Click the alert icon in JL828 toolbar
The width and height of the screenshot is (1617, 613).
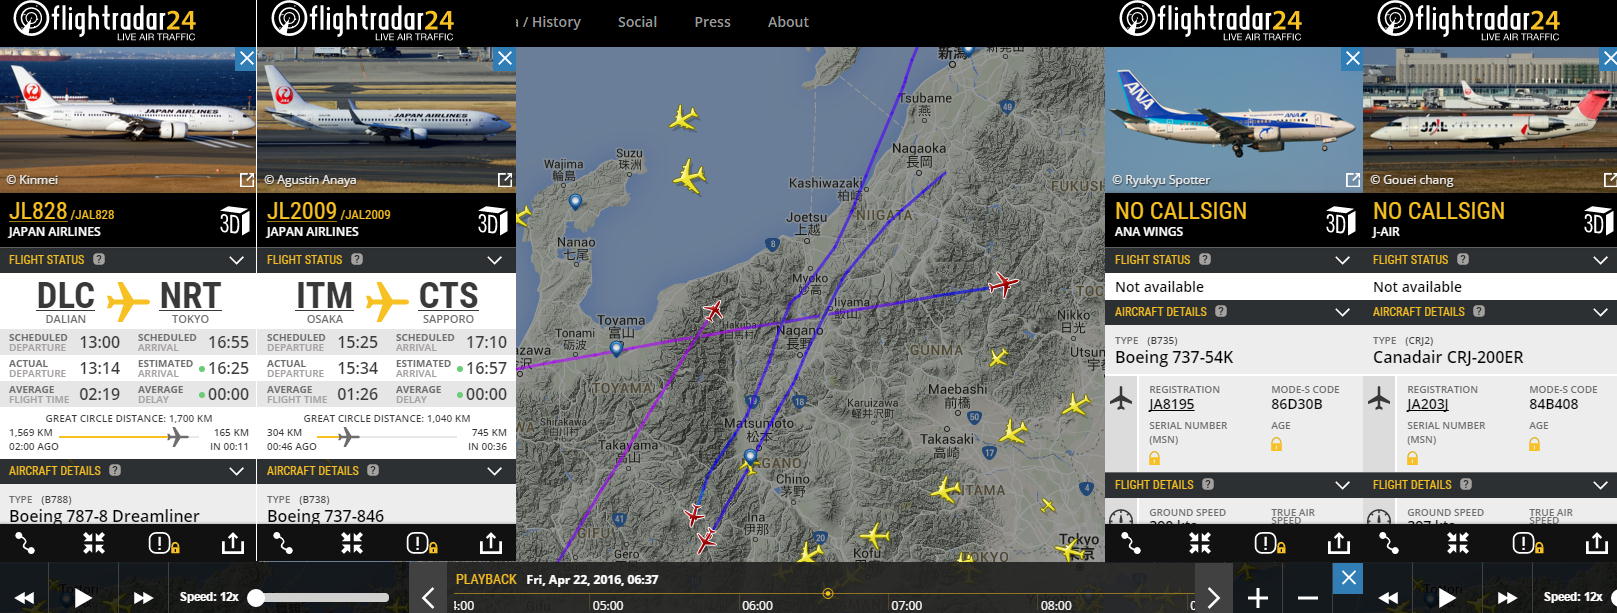163,543
